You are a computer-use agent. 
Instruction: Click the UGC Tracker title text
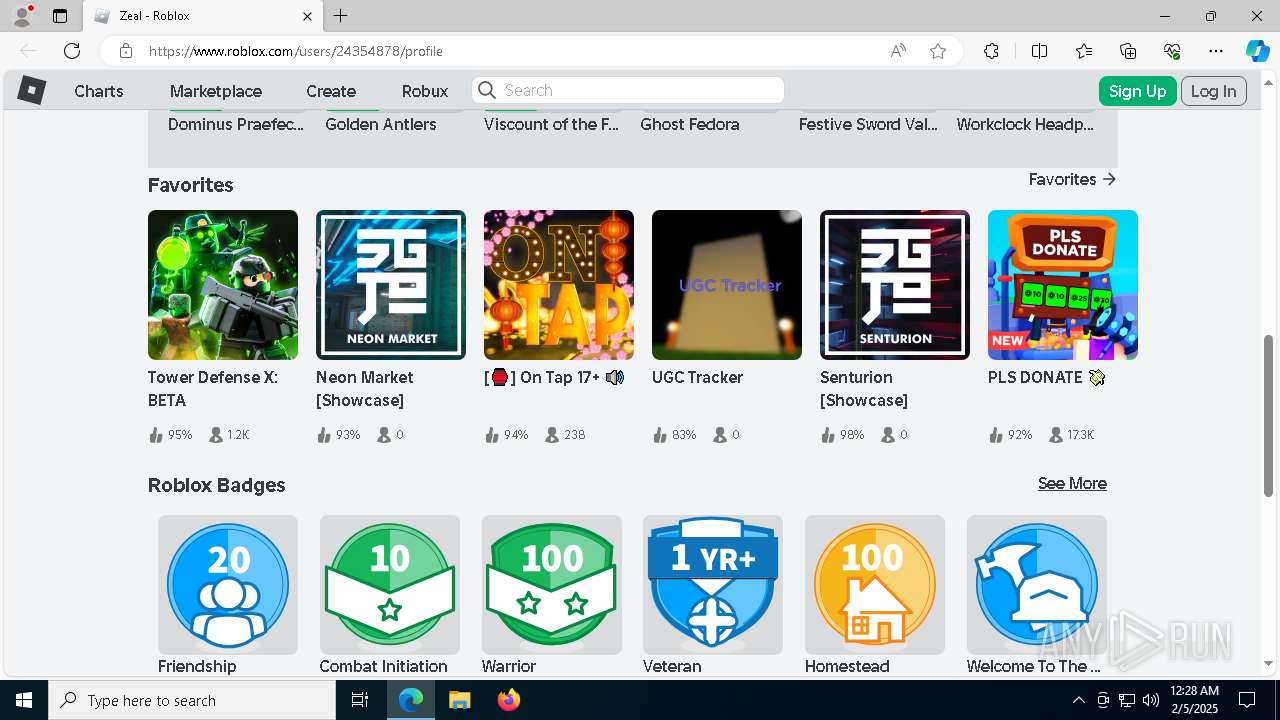click(697, 377)
